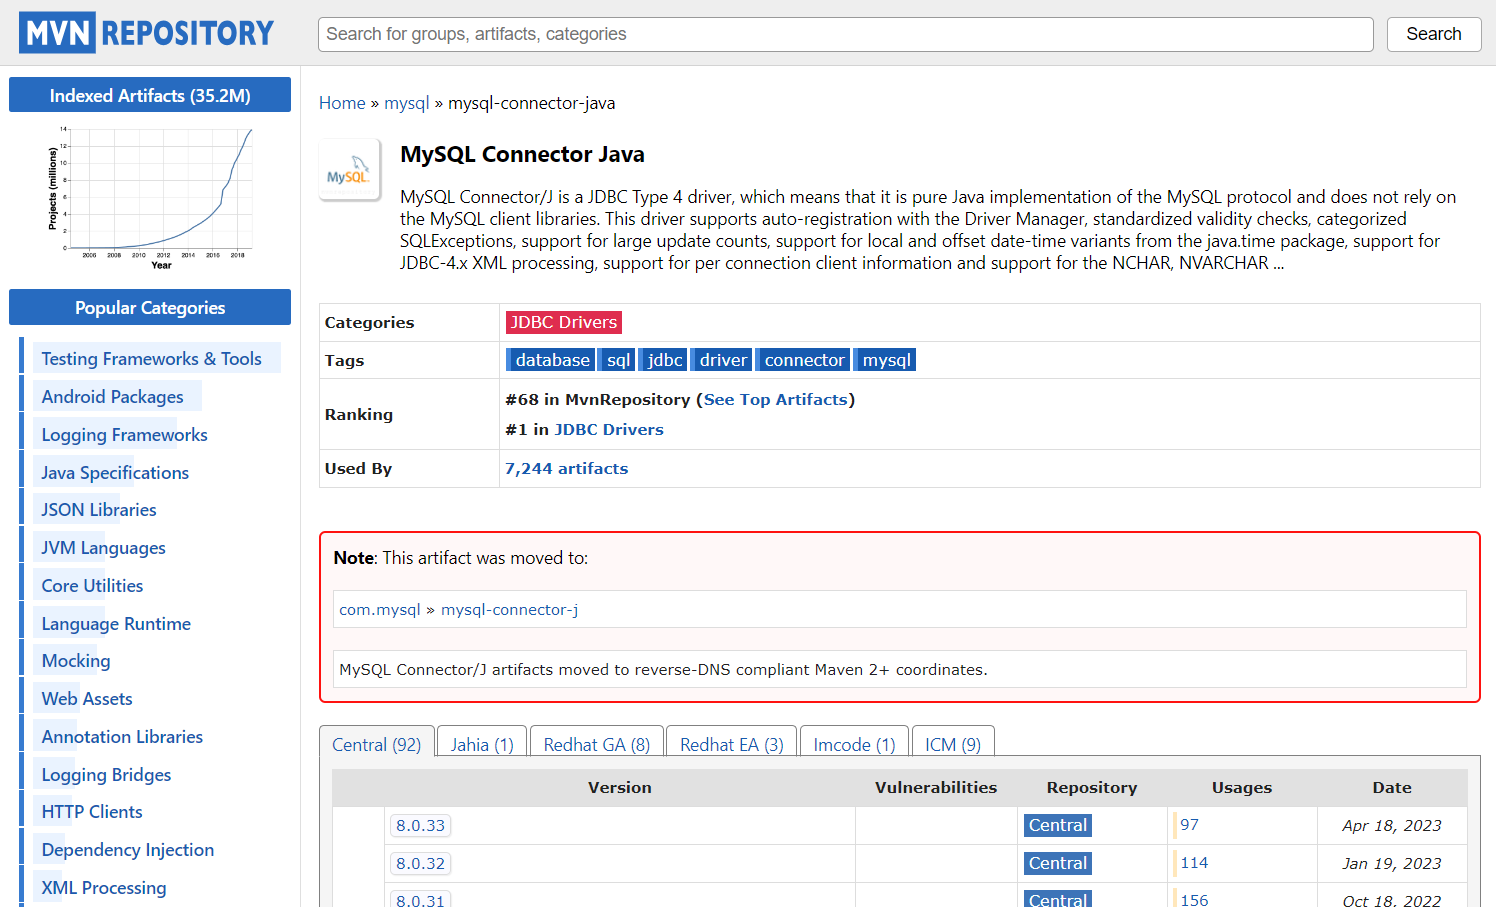The width and height of the screenshot is (1496, 907).
Task: Open Testing Frameworks & Tools category
Action: (151, 359)
